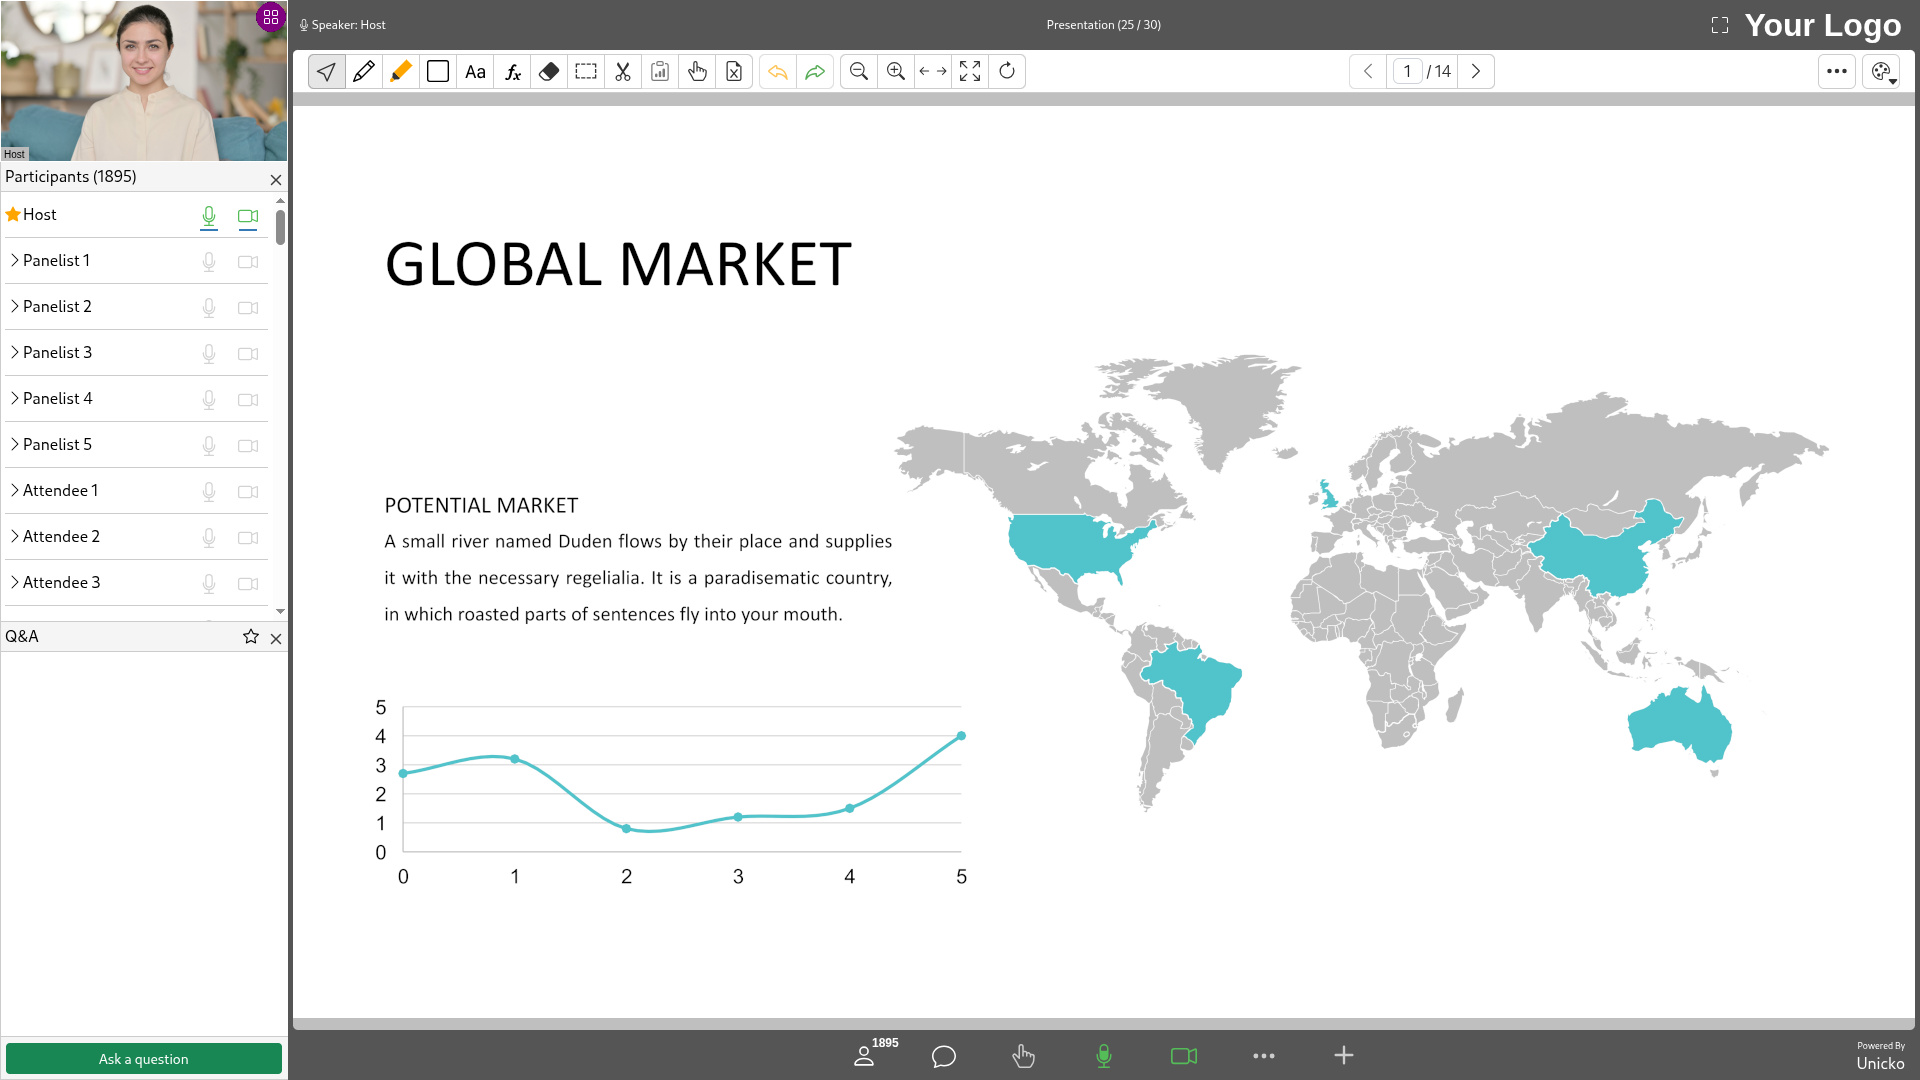Raise hand in bottom toolbar

(x=1023, y=1056)
